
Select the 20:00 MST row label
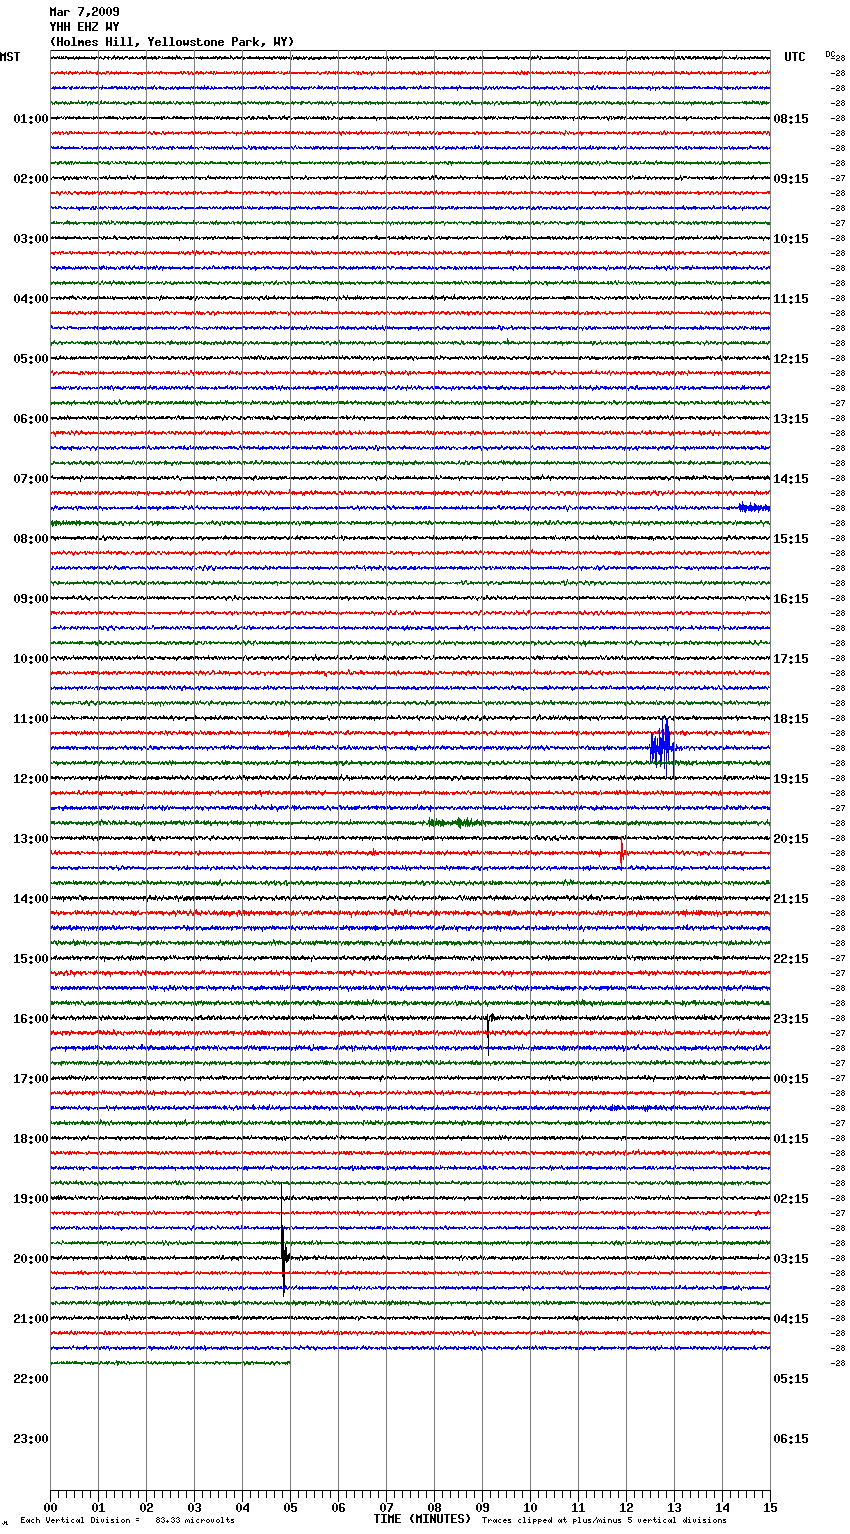point(31,1259)
